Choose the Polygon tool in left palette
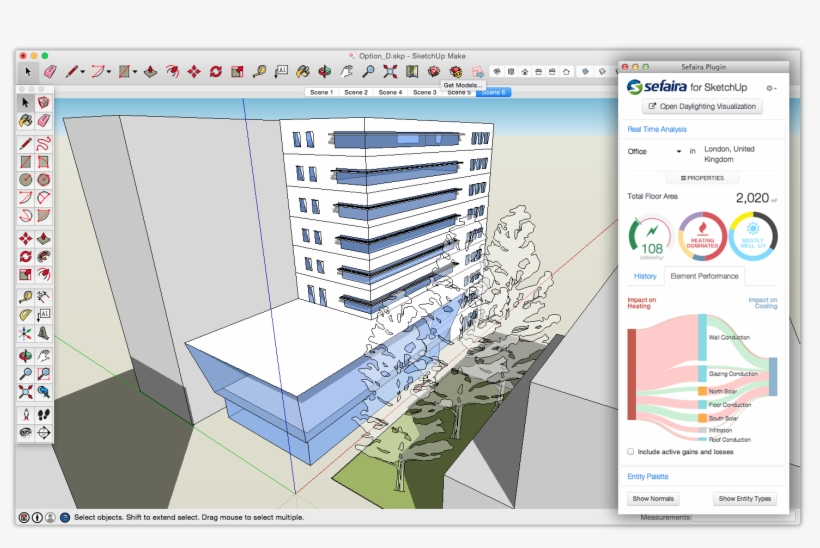 pyautogui.click(x=43, y=180)
